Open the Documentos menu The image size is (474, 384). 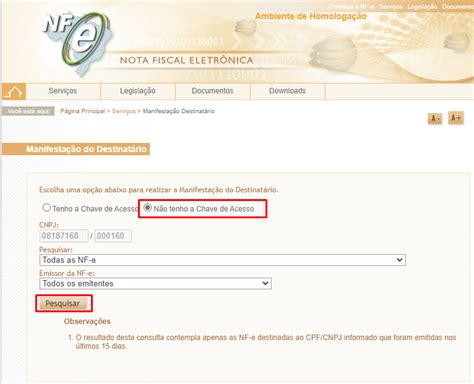[x=212, y=91]
